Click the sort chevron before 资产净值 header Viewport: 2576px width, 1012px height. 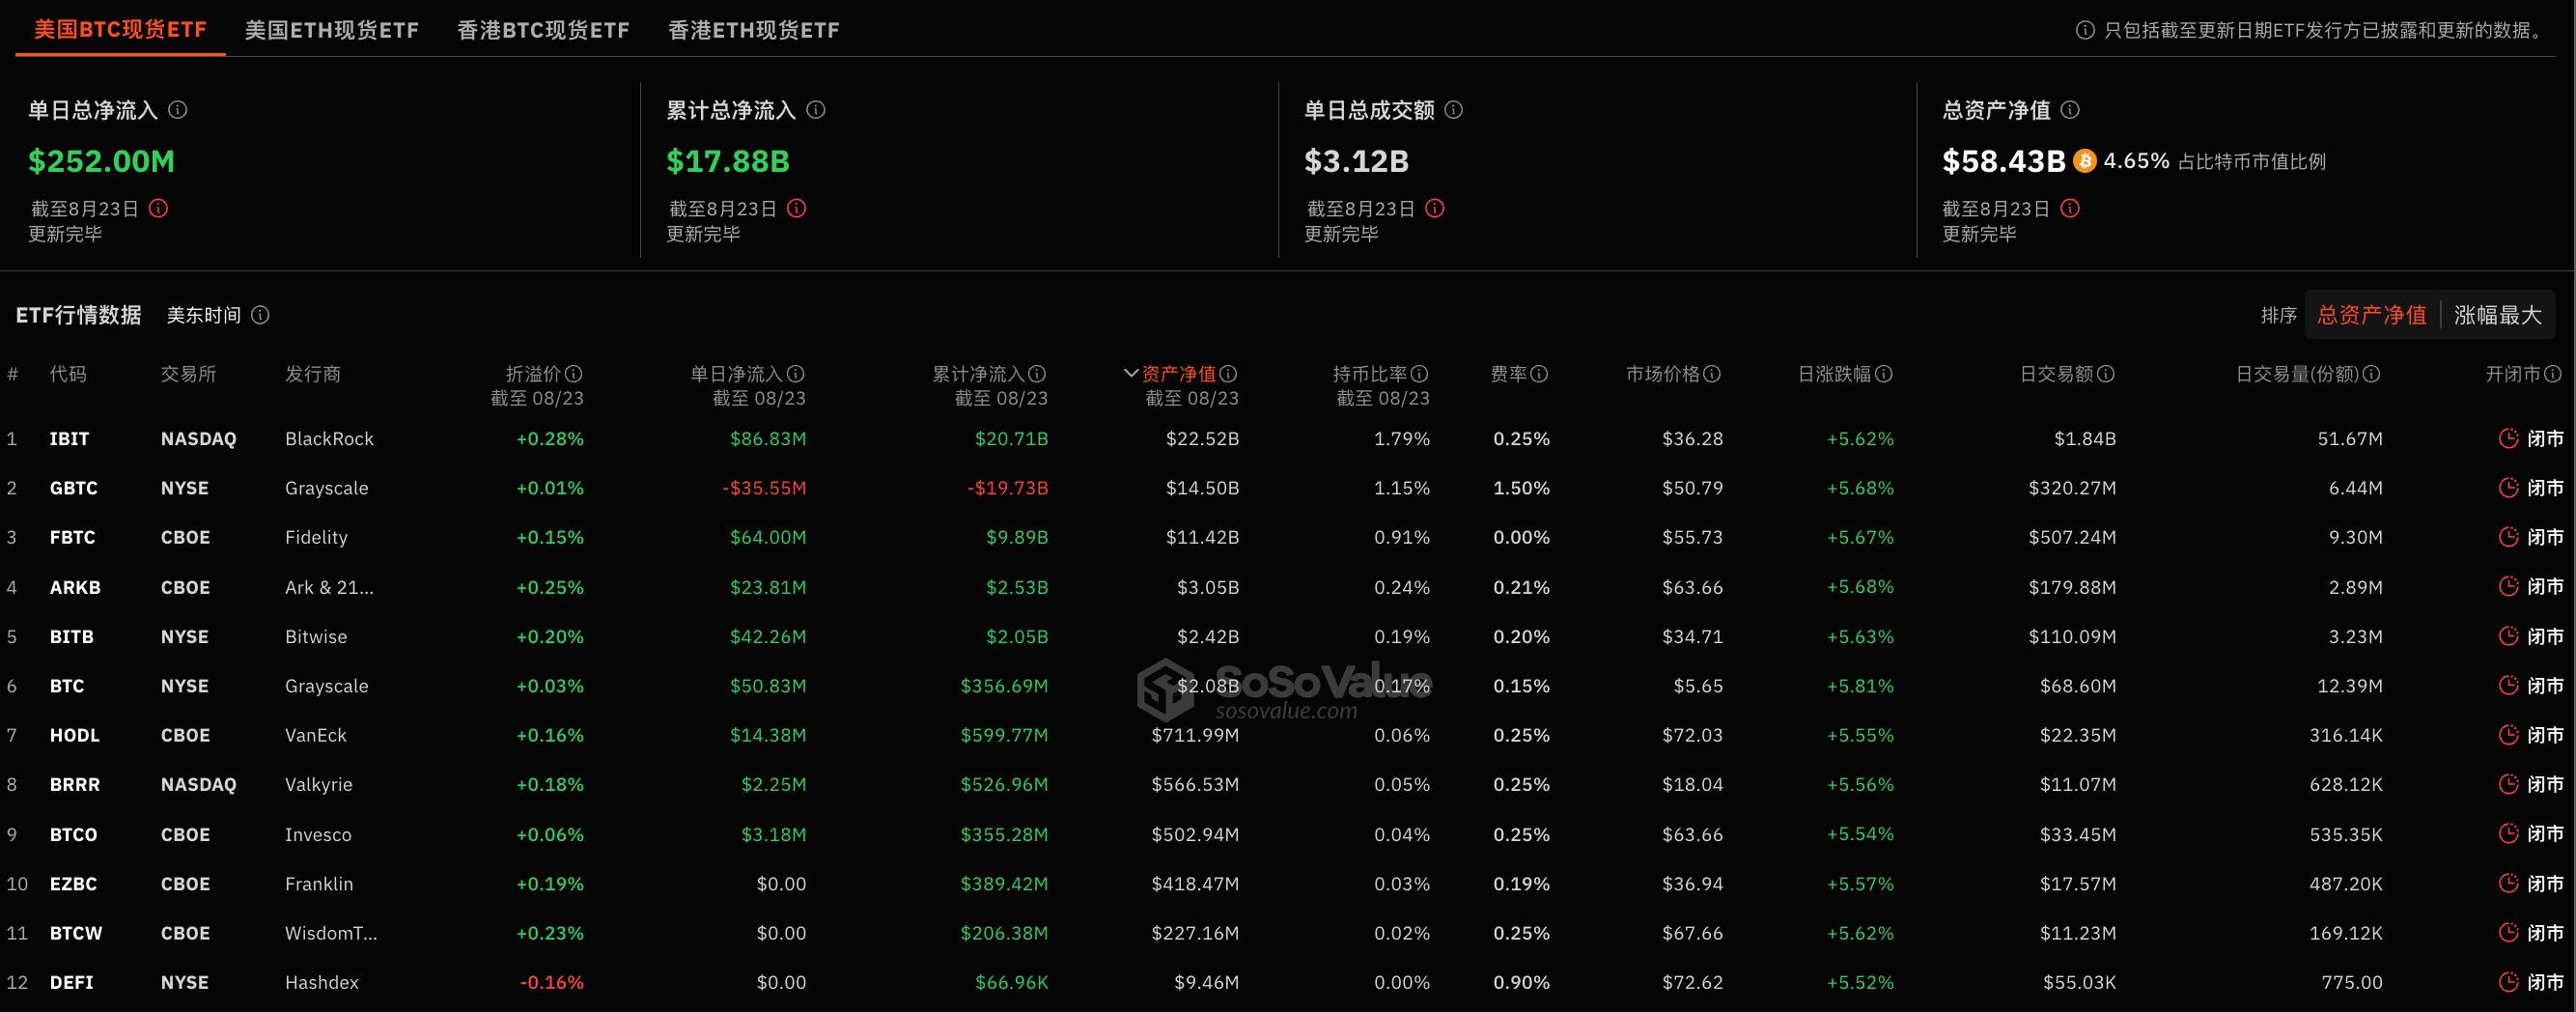coord(1132,373)
